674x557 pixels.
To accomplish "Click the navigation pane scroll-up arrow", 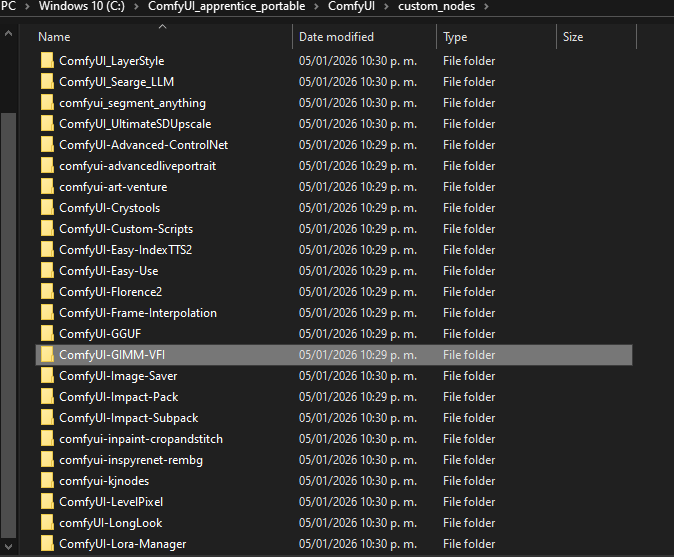I will point(8,33).
